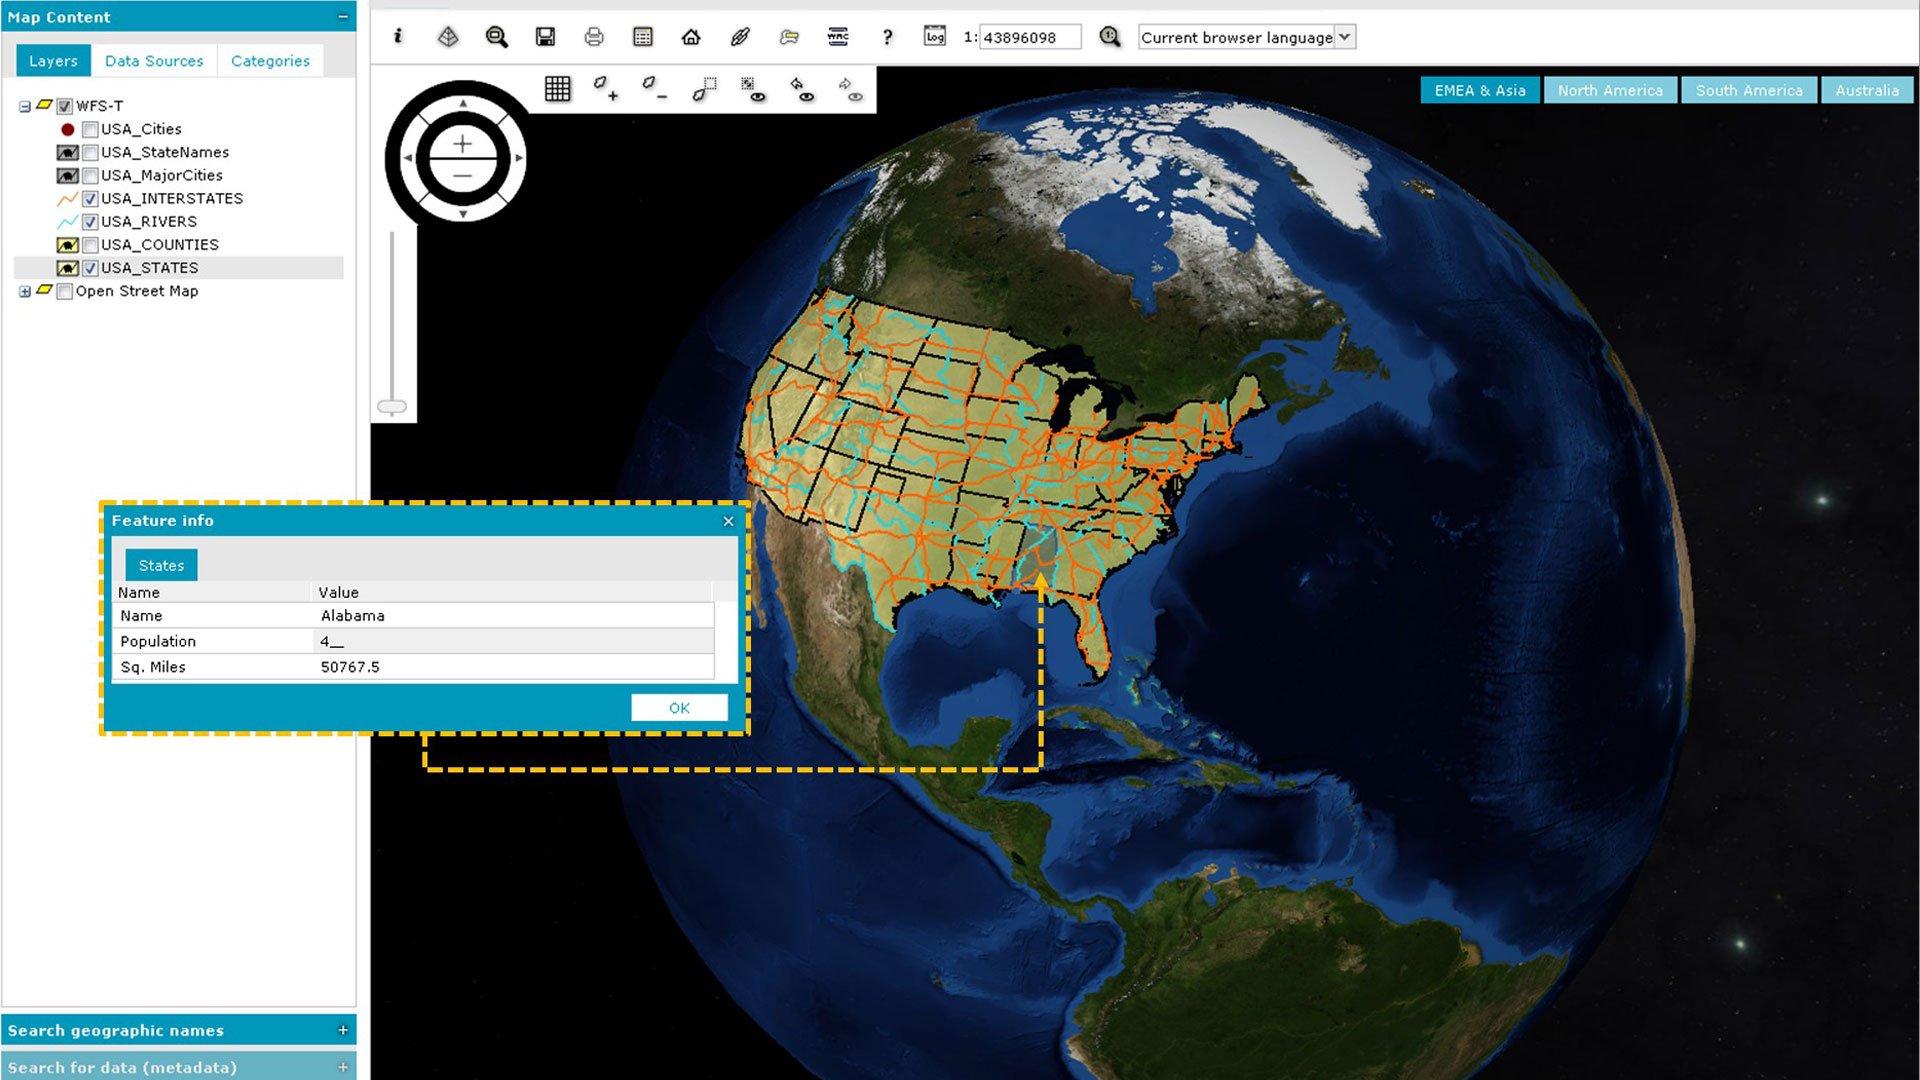Click the pyramid-shaped 3D view icon

pyautogui.click(x=448, y=37)
